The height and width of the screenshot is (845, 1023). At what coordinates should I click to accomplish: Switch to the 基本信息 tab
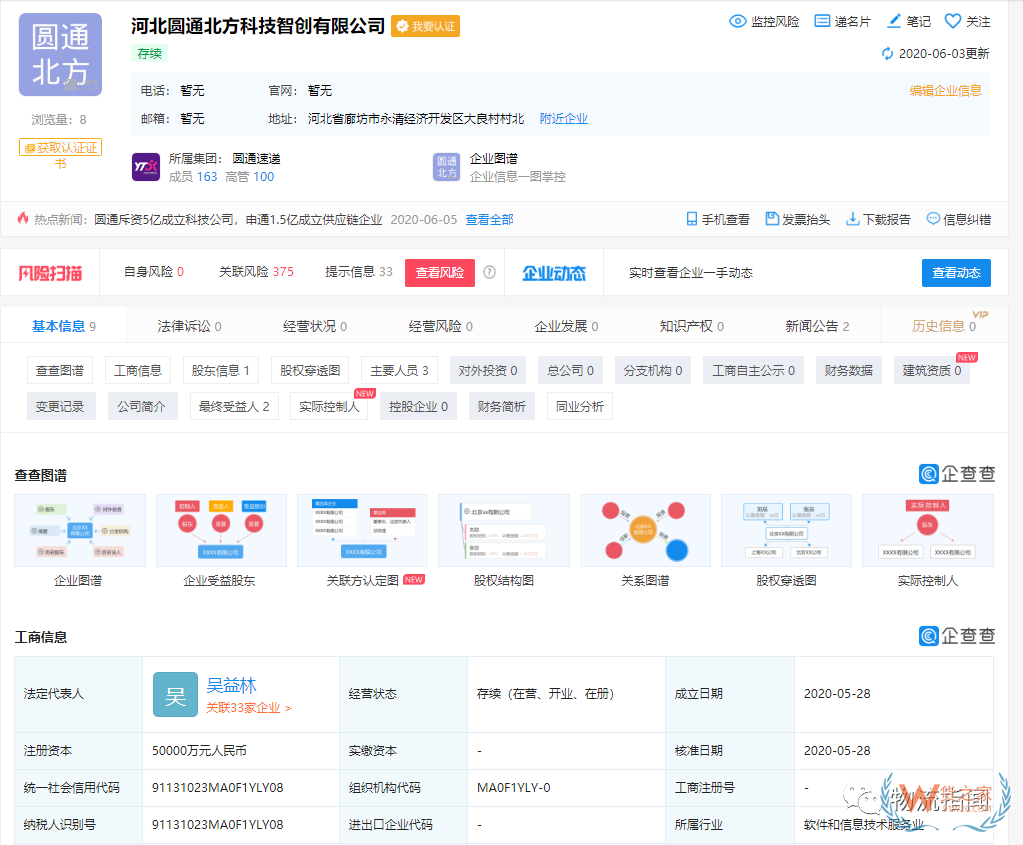tap(64, 326)
